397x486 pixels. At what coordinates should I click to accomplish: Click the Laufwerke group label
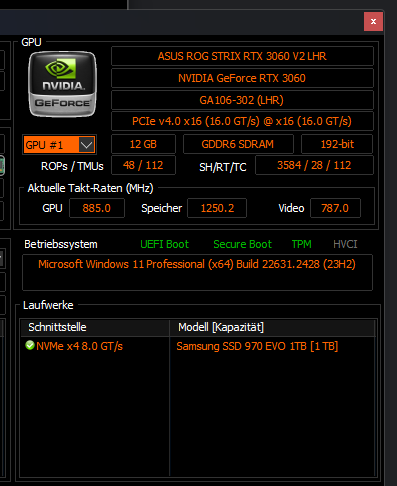(x=48, y=305)
